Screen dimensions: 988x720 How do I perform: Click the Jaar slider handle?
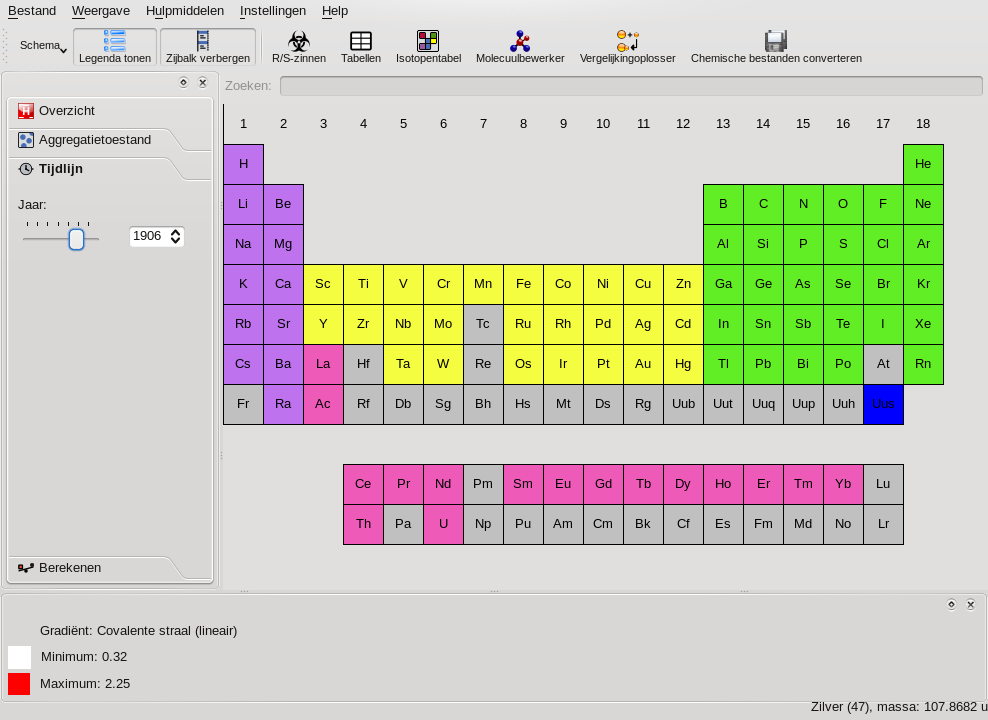(x=76, y=239)
